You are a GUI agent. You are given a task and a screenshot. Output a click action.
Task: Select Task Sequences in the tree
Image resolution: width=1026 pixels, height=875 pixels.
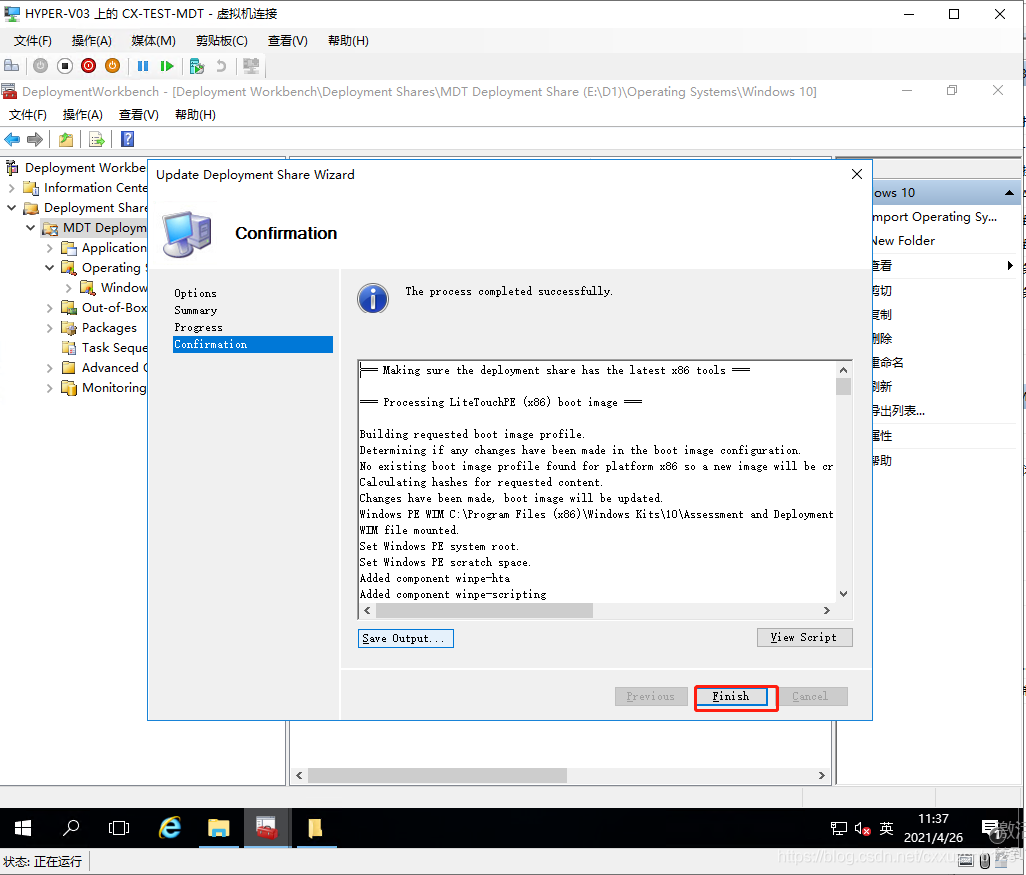(114, 348)
